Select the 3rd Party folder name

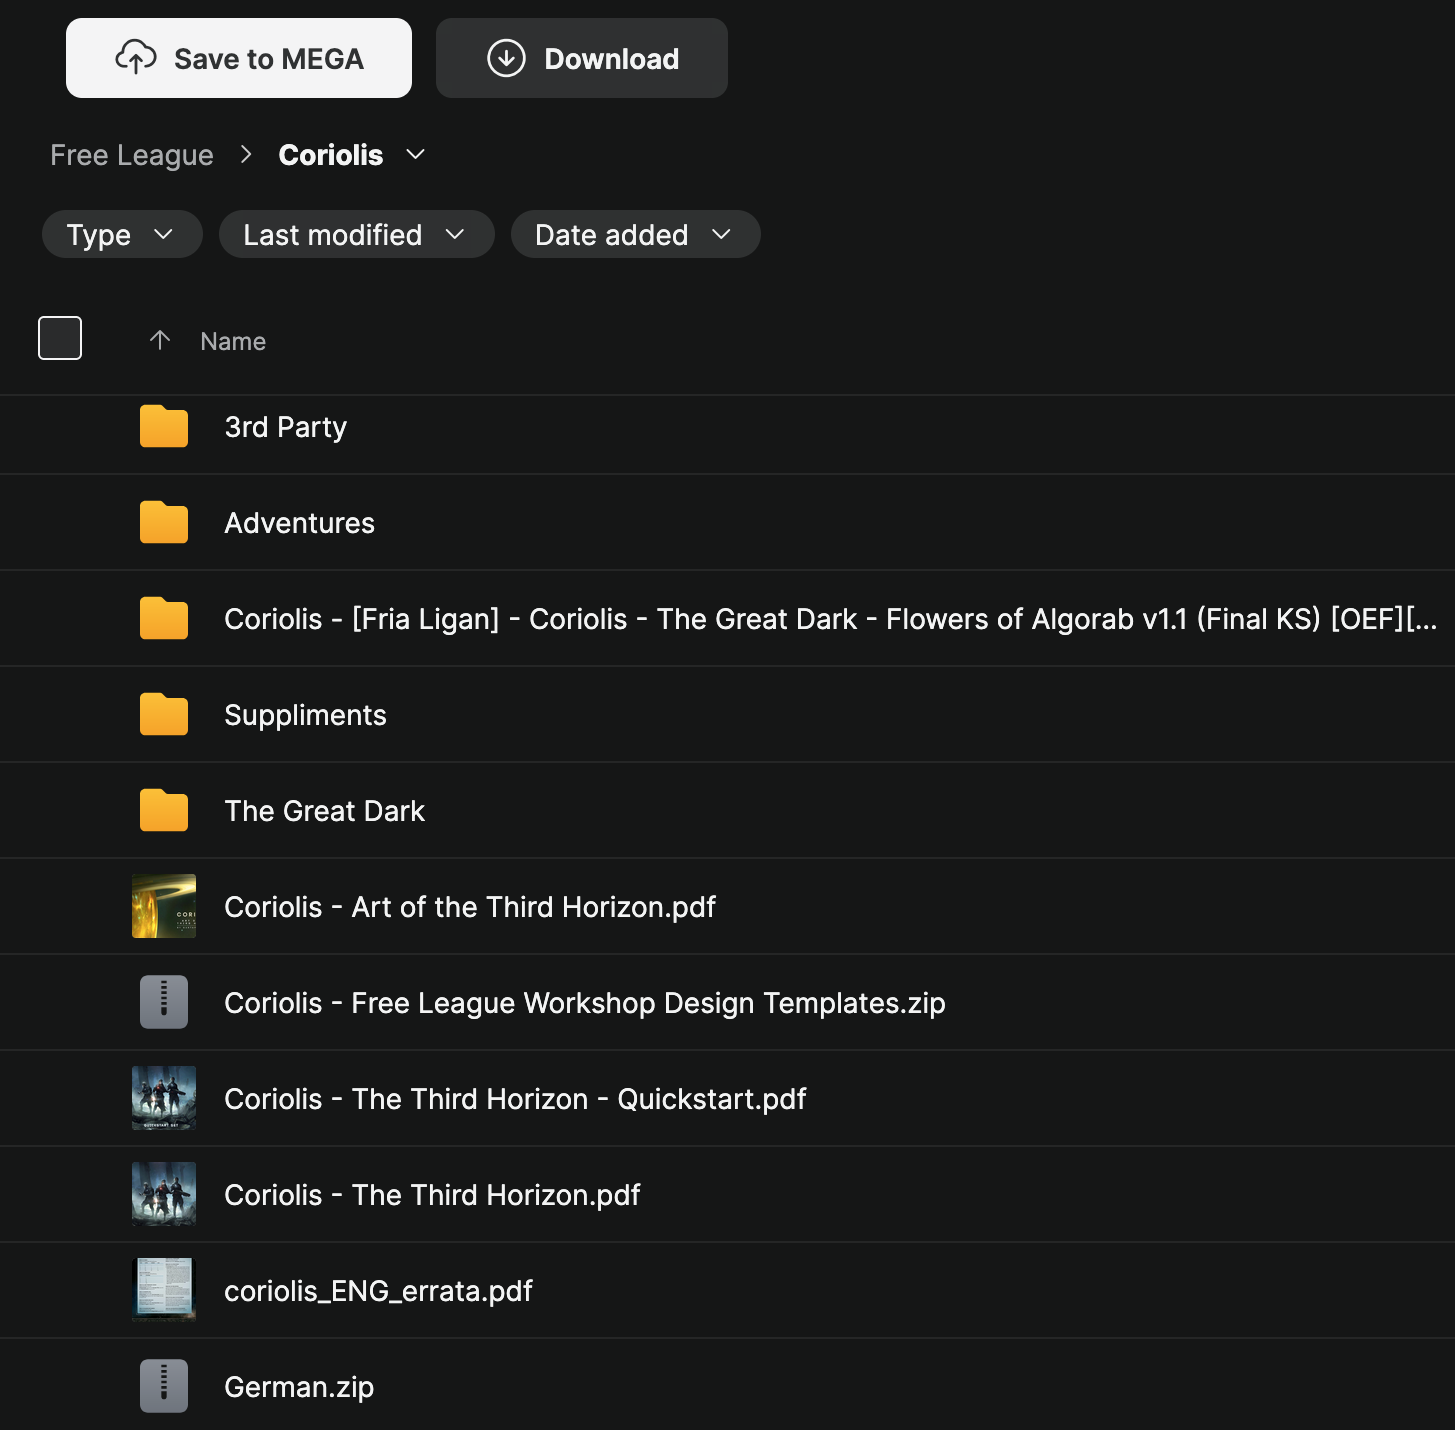click(x=286, y=427)
